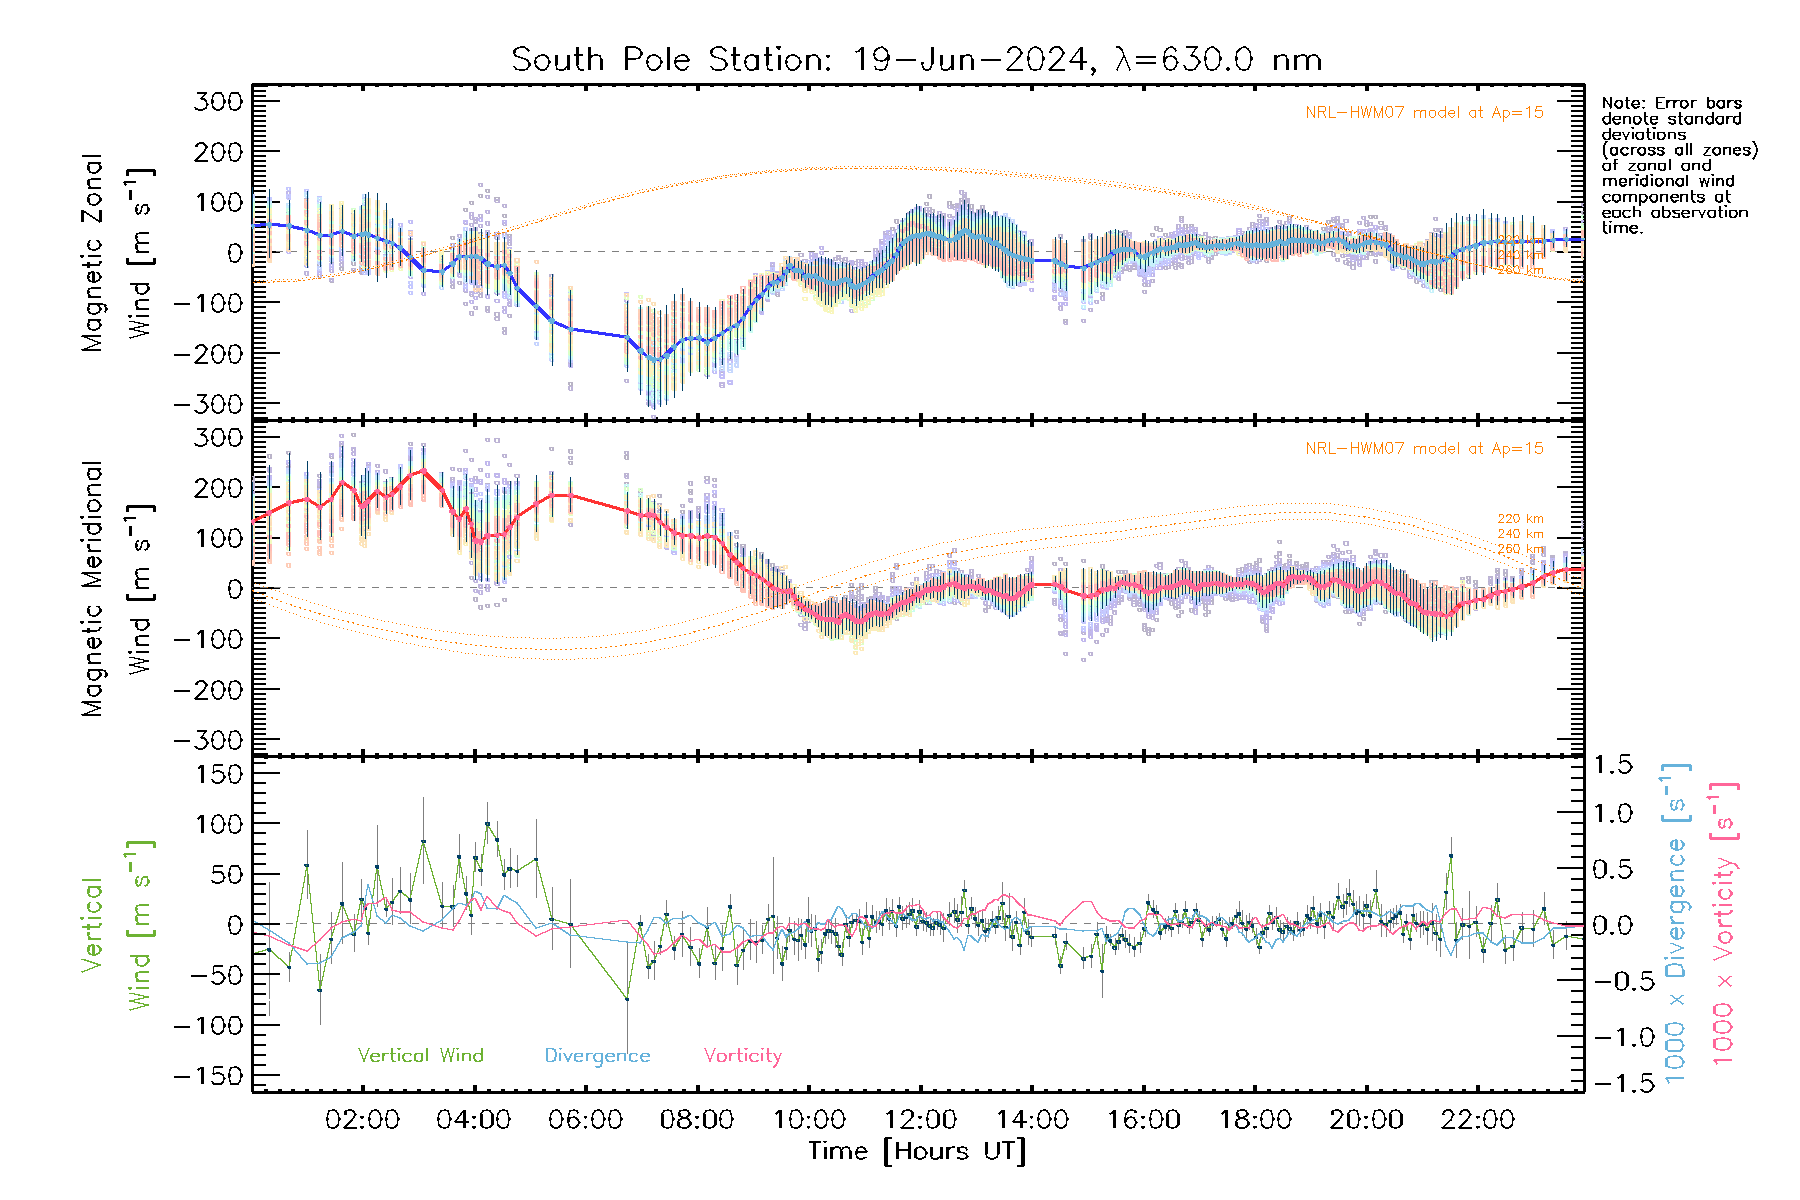The height and width of the screenshot is (1200, 1800).
Task: Select the 12:00 time axis tick label
Action: coord(920,1120)
